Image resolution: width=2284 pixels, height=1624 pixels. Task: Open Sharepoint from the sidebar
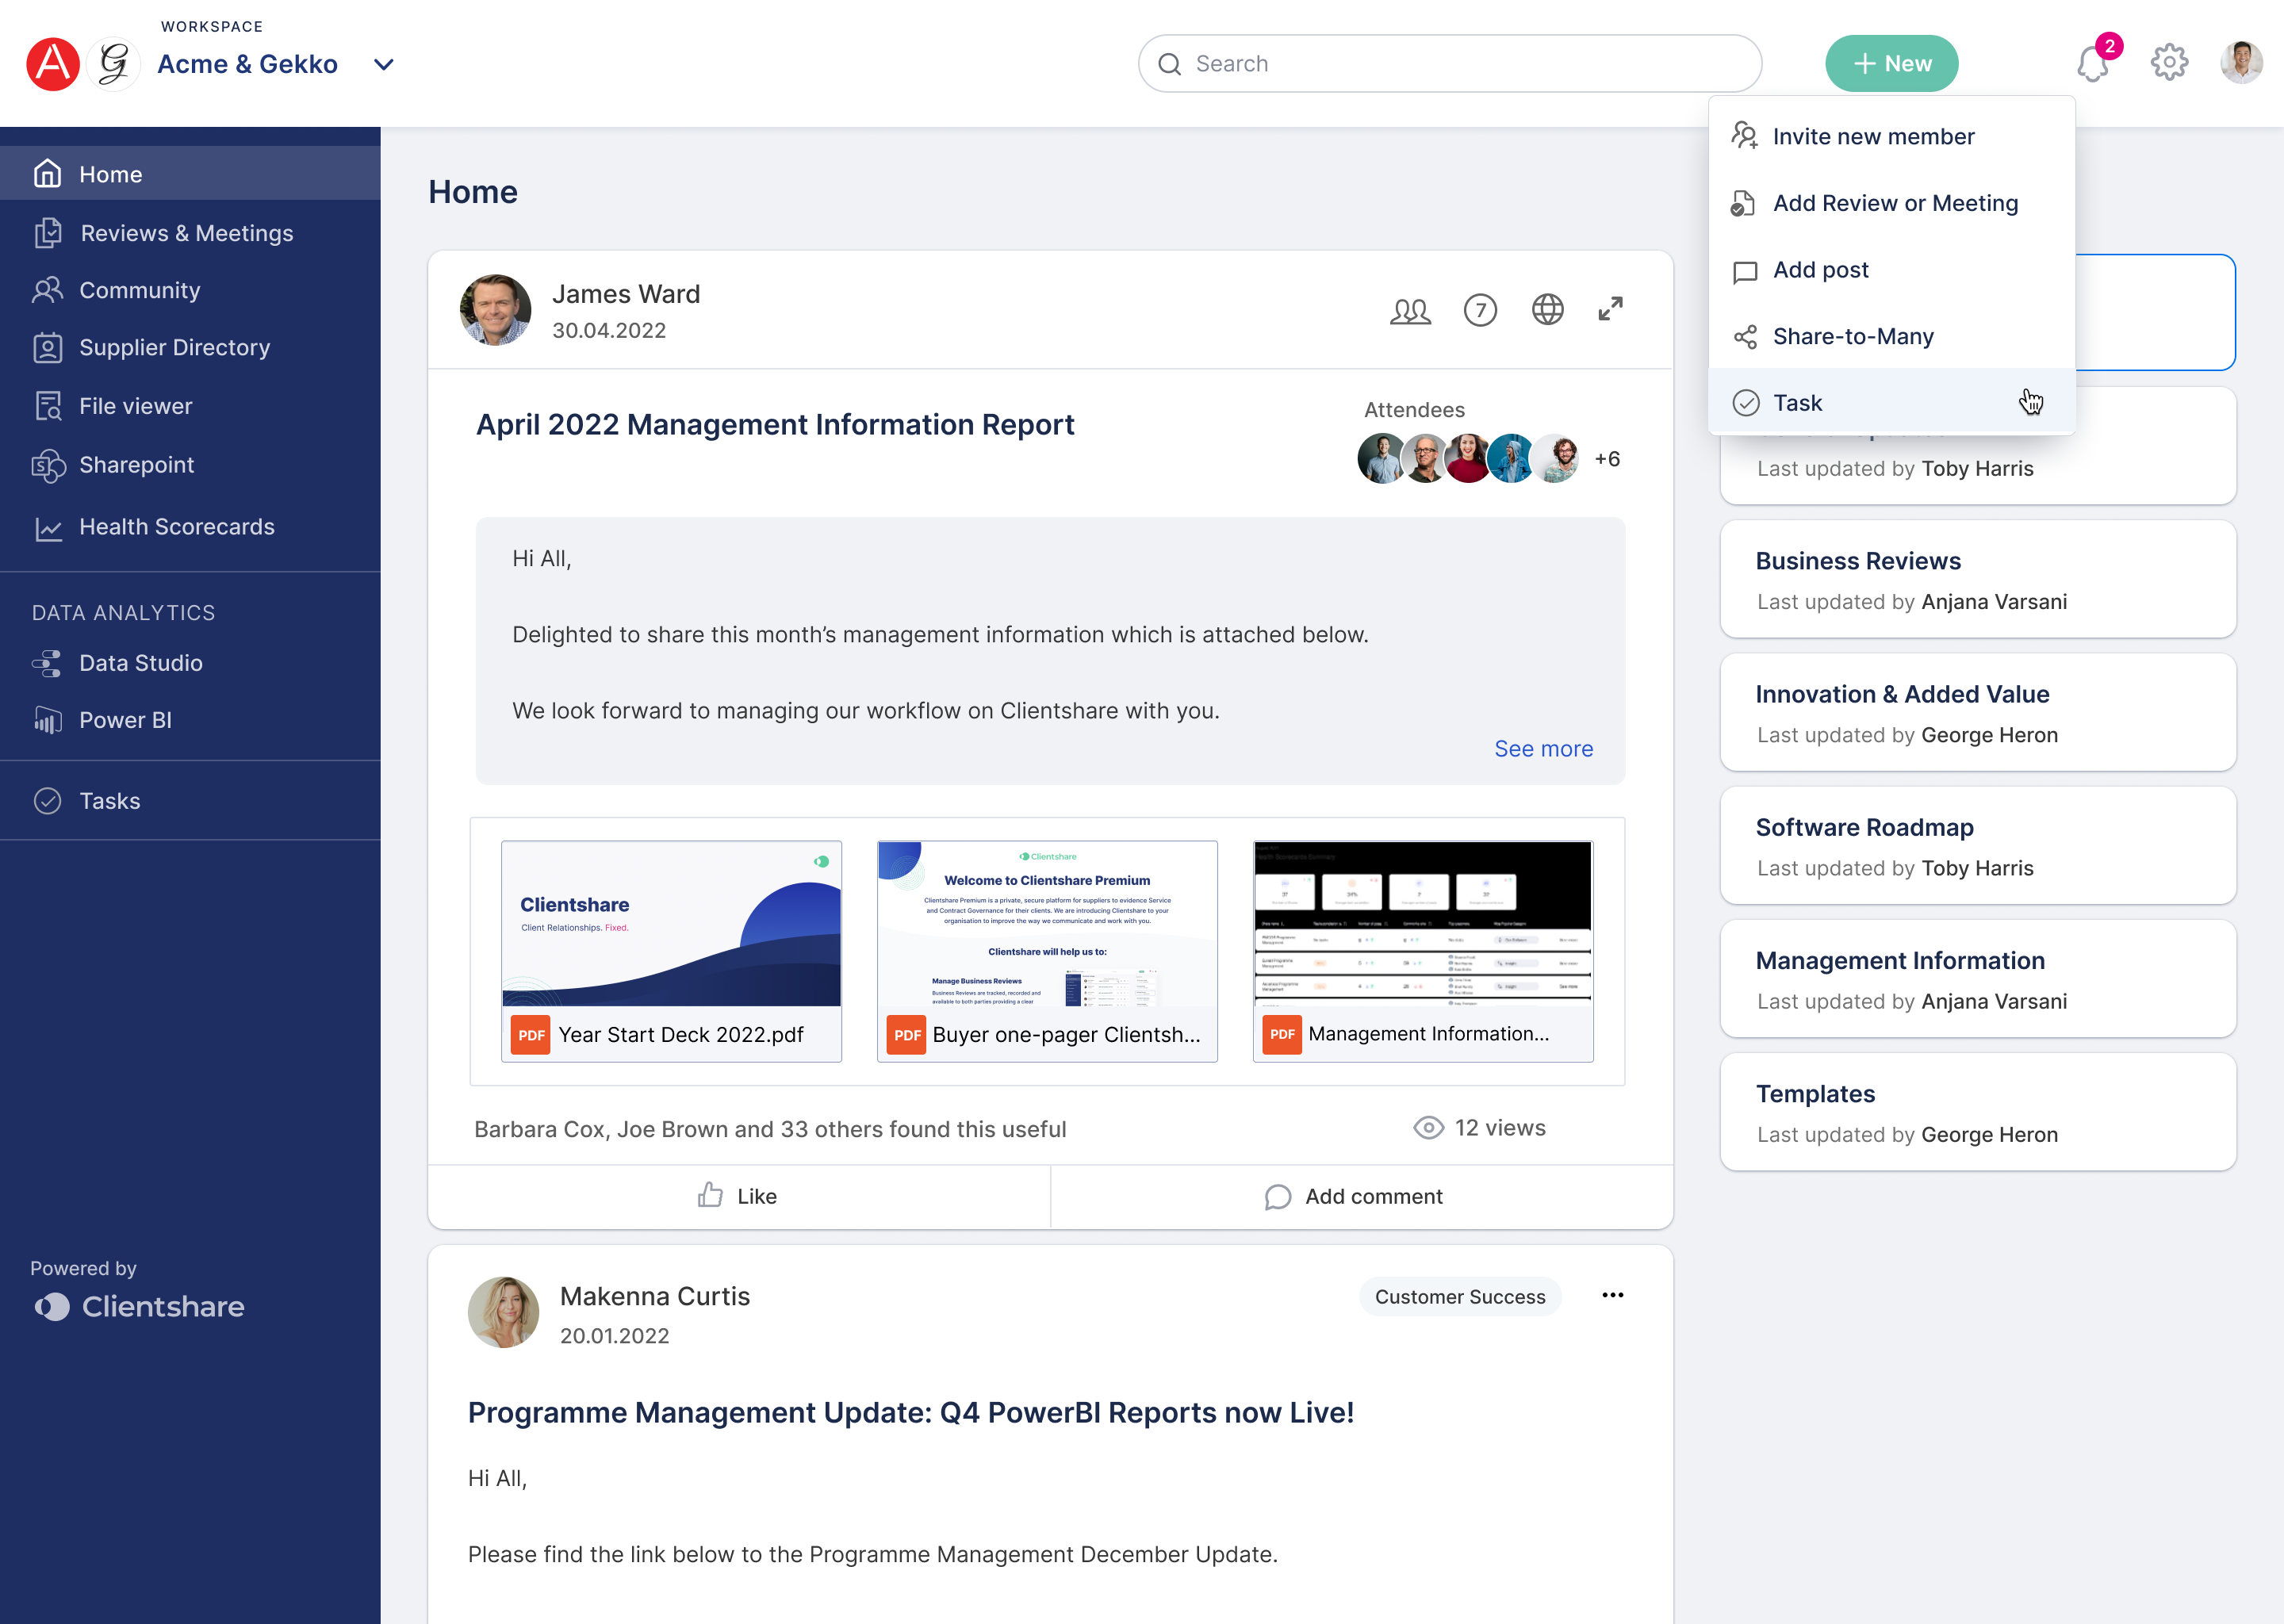pos(136,464)
